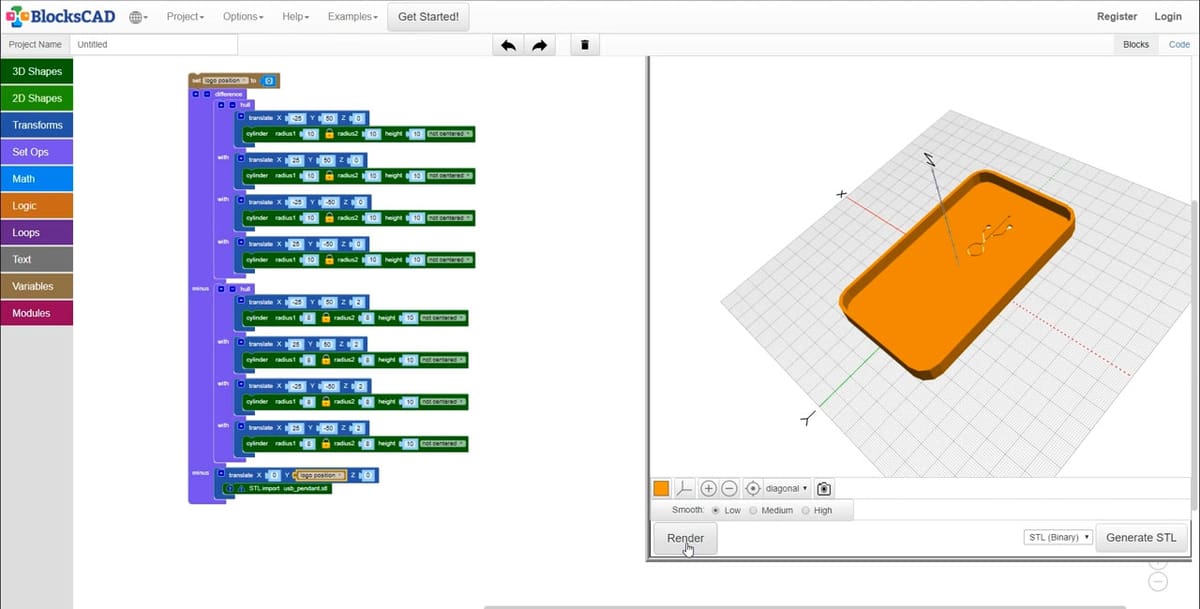This screenshot has width=1200, height=609.
Task: Open the Transforms category
Action: click(x=37, y=125)
